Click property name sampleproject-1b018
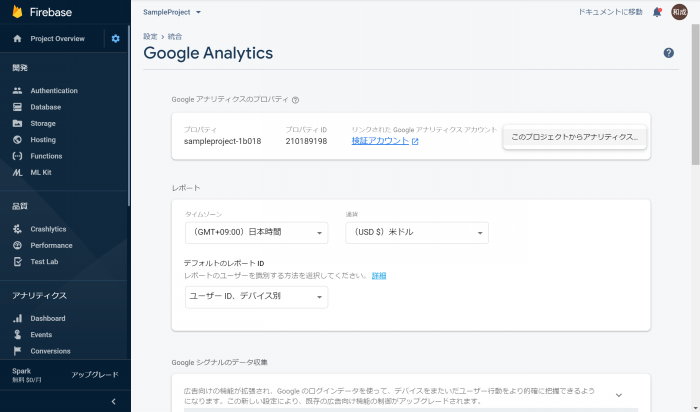Screen dimensions: 700x412 point(222,141)
